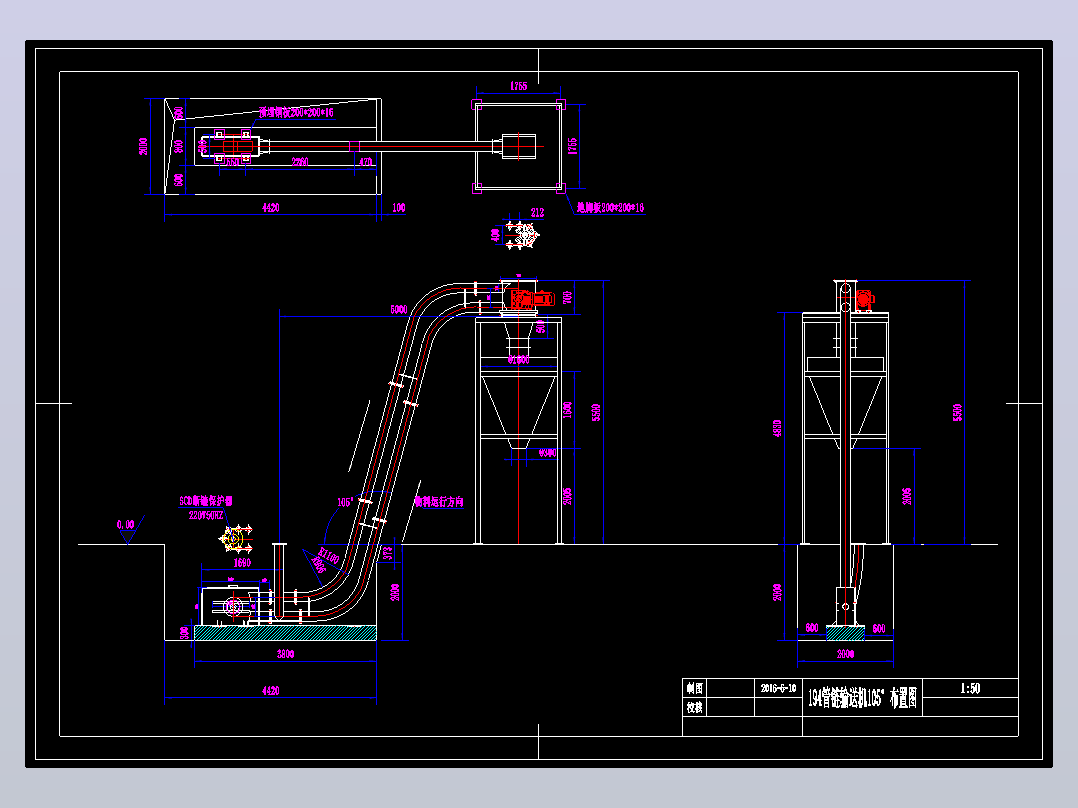Select the 5500 dimension in right side view
This screenshot has width=1078, height=808.
click(957, 413)
